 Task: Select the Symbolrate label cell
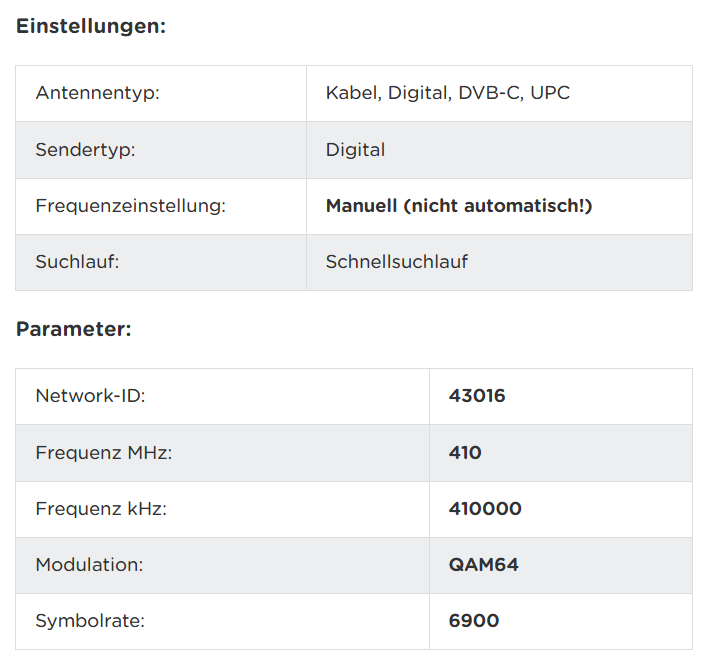[x=90, y=621]
